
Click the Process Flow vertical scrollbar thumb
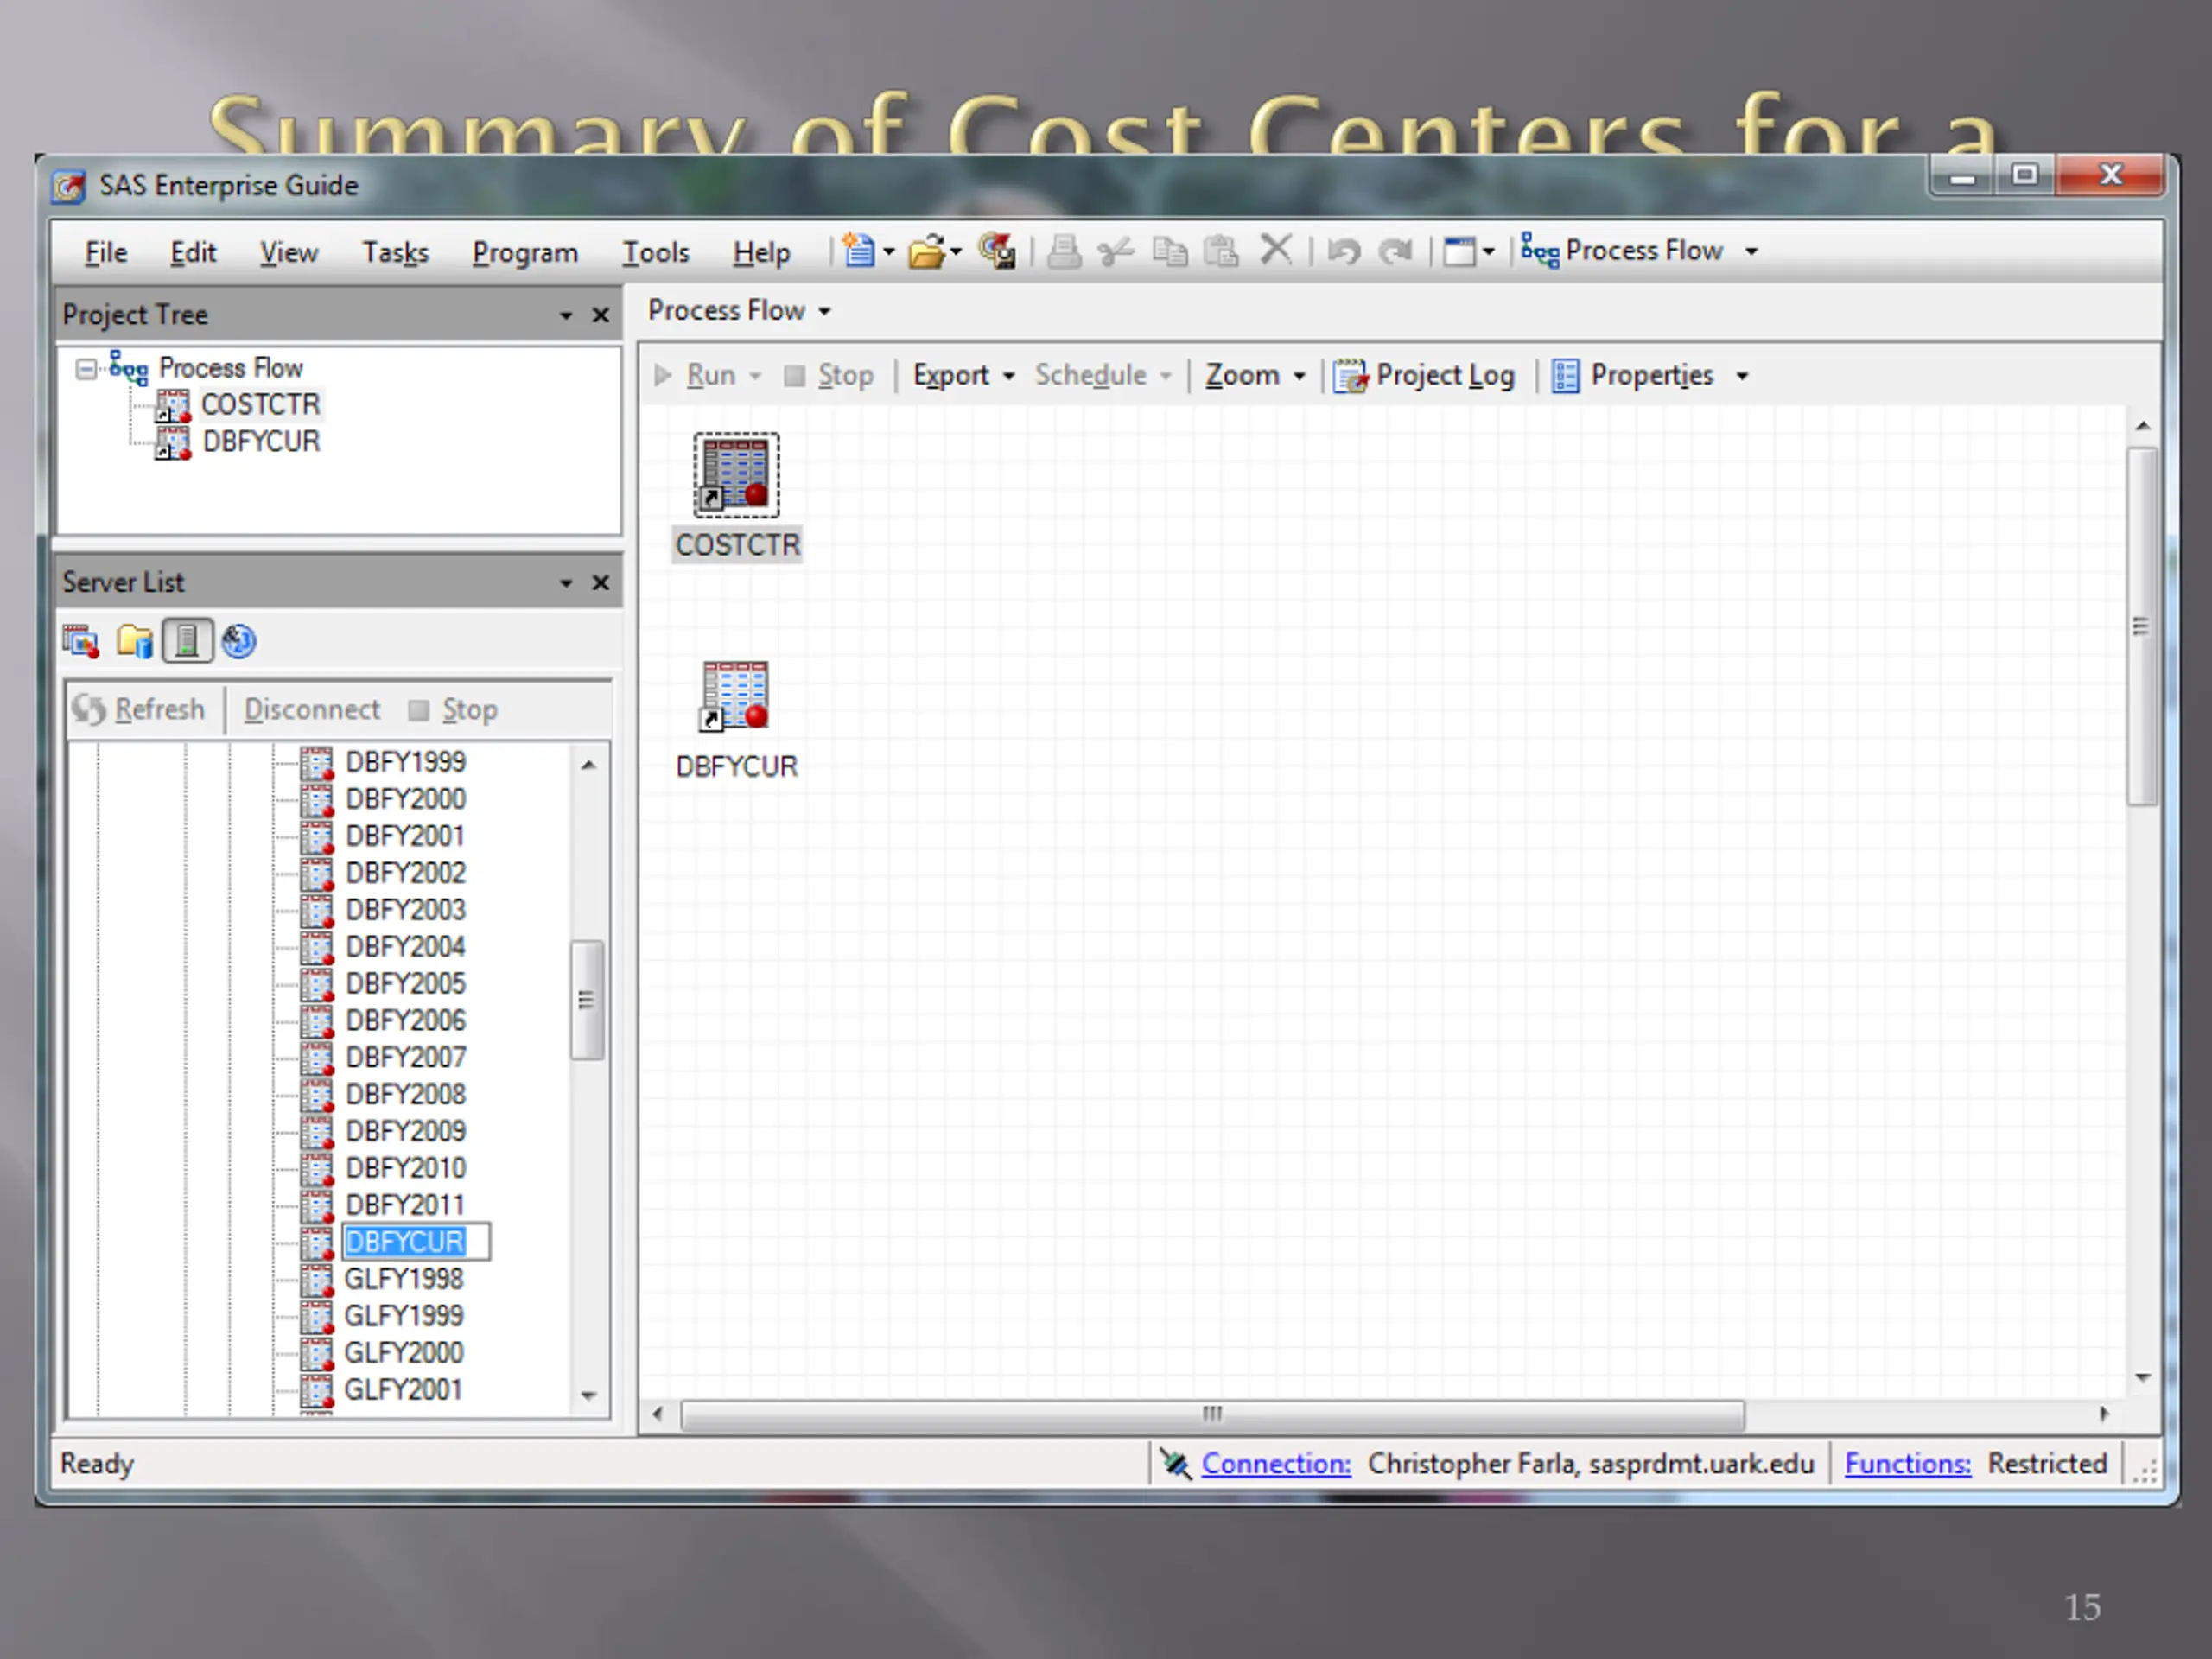pyautogui.click(x=2141, y=627)
